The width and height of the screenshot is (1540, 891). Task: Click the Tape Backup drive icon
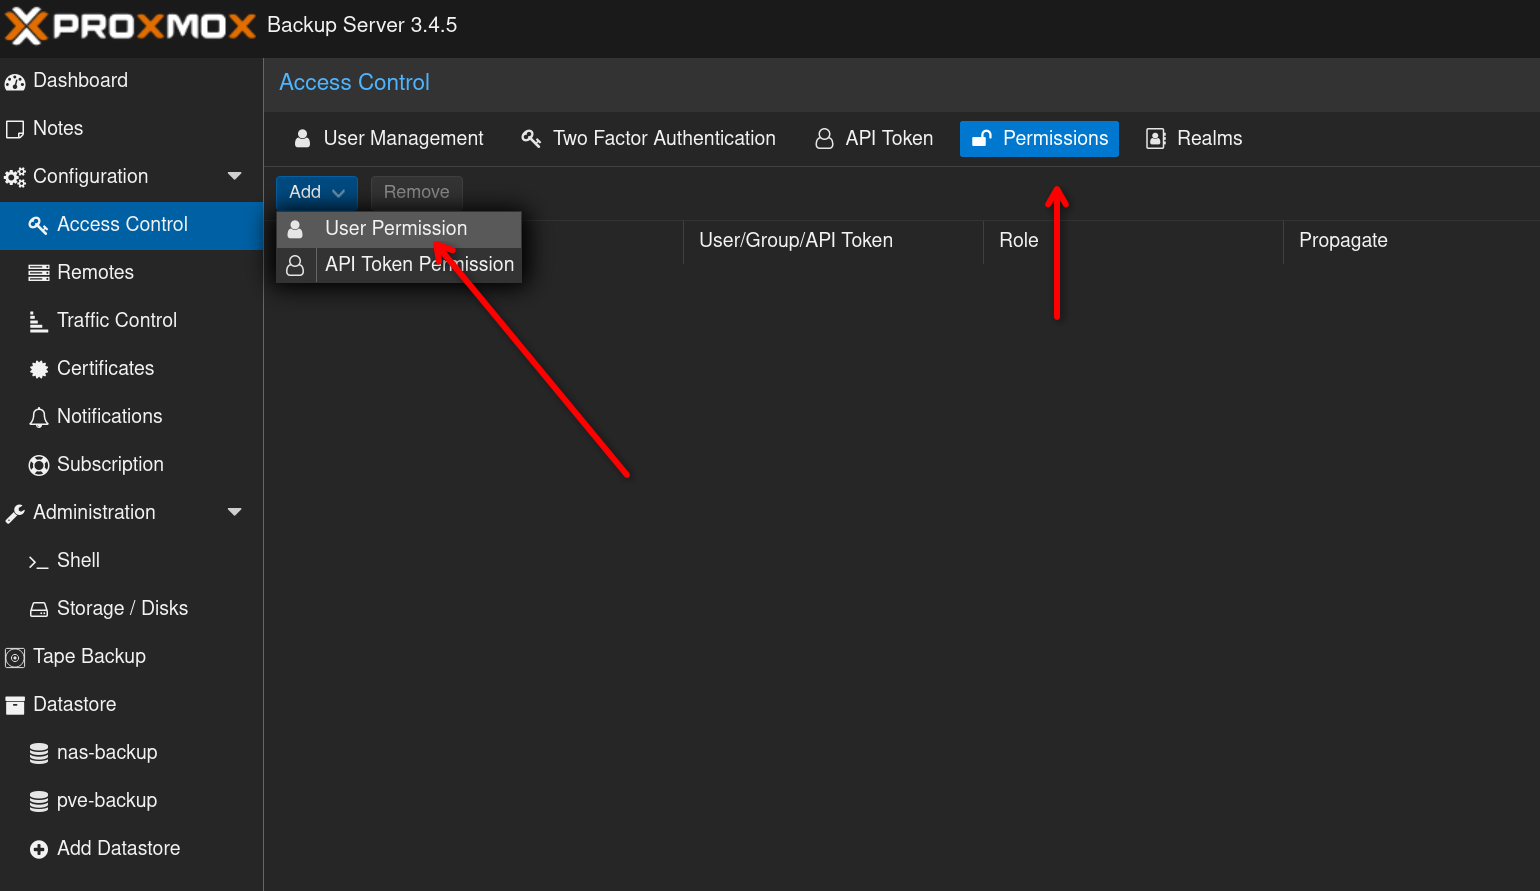click(15, 658)
